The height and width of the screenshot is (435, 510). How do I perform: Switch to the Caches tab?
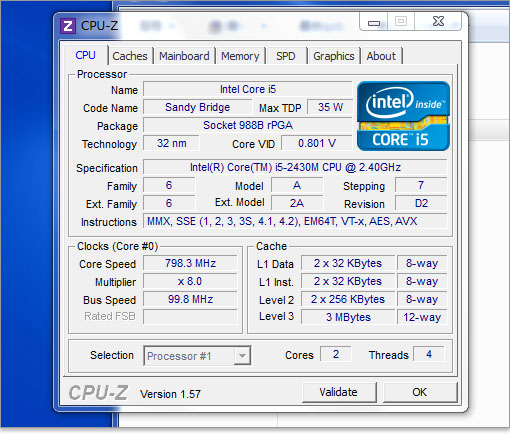[130, 56]
